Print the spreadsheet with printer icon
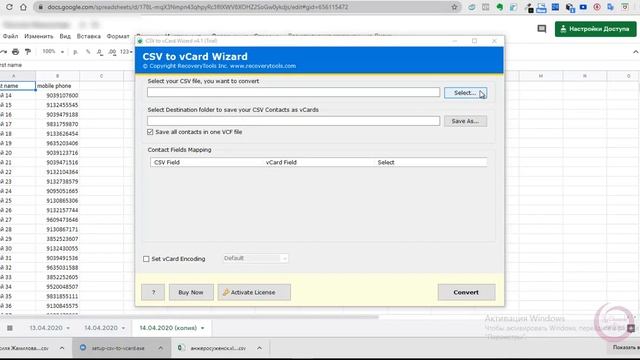 pos(16,52)
